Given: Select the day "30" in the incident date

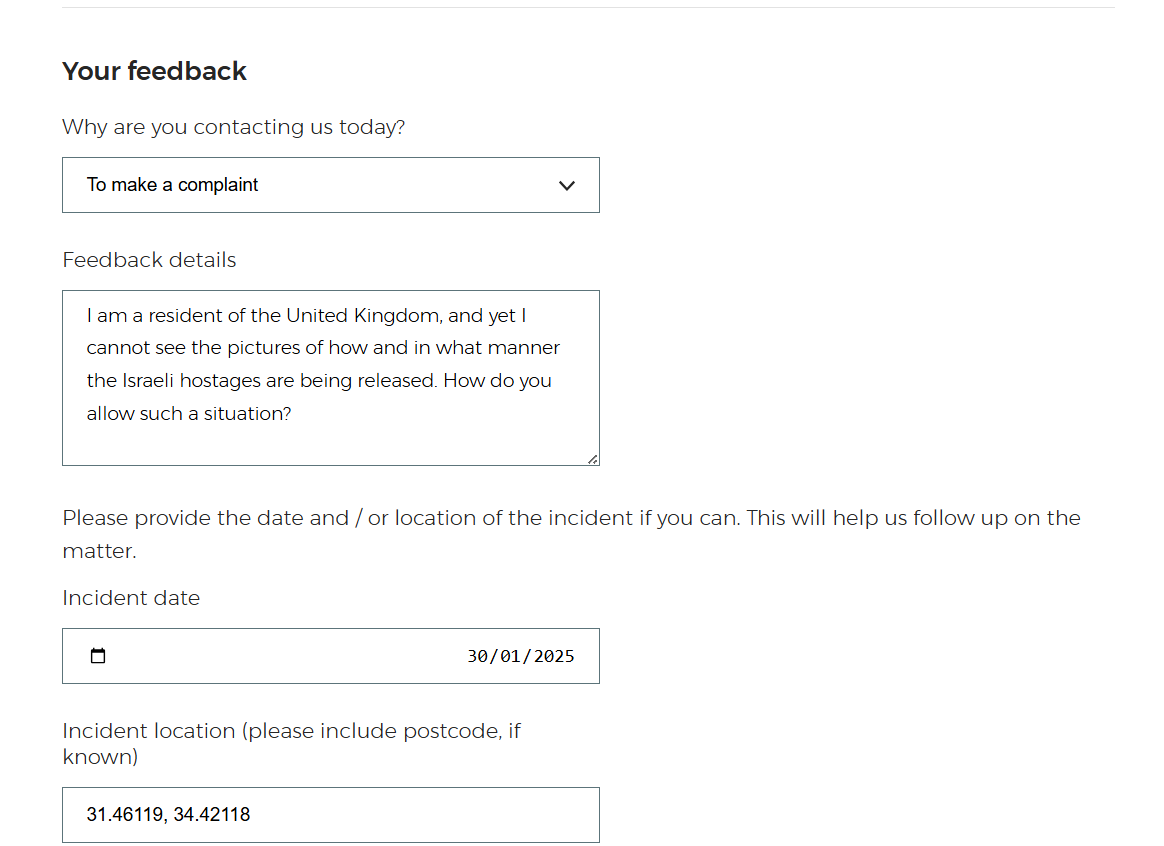Looking at the screenshot, I should (478, 656).
